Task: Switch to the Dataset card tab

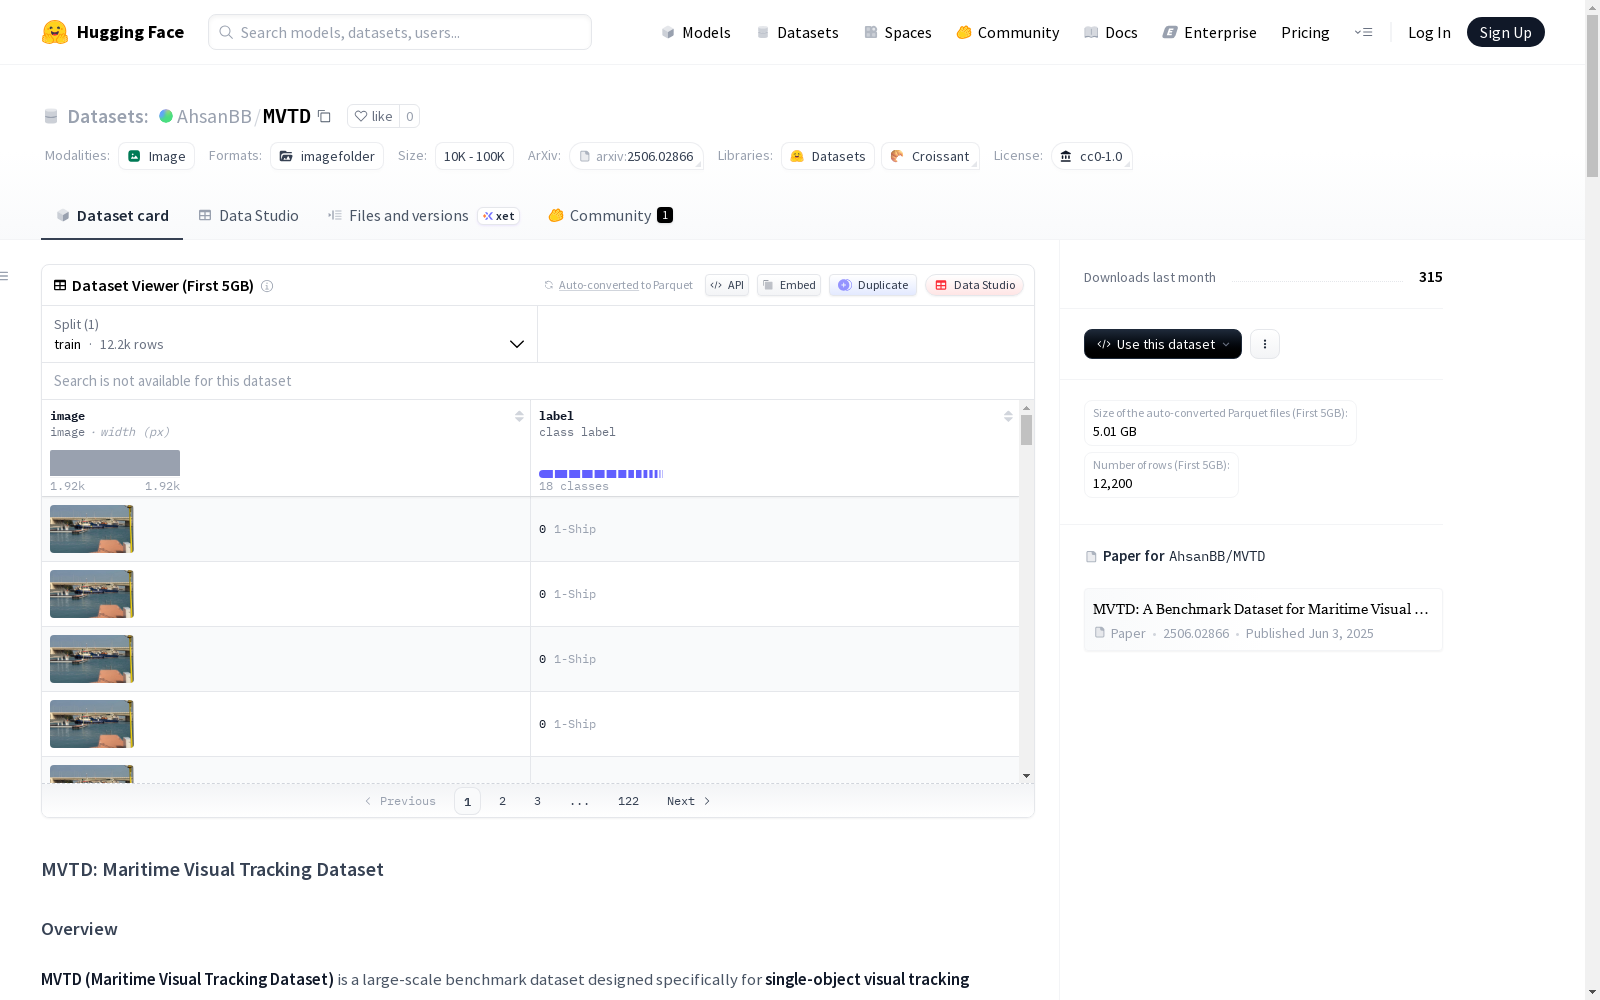Action: point(112,216)
